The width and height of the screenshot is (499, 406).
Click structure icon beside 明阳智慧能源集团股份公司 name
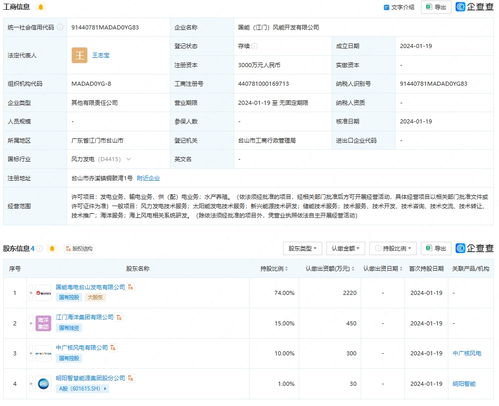(x=131, y=378)
